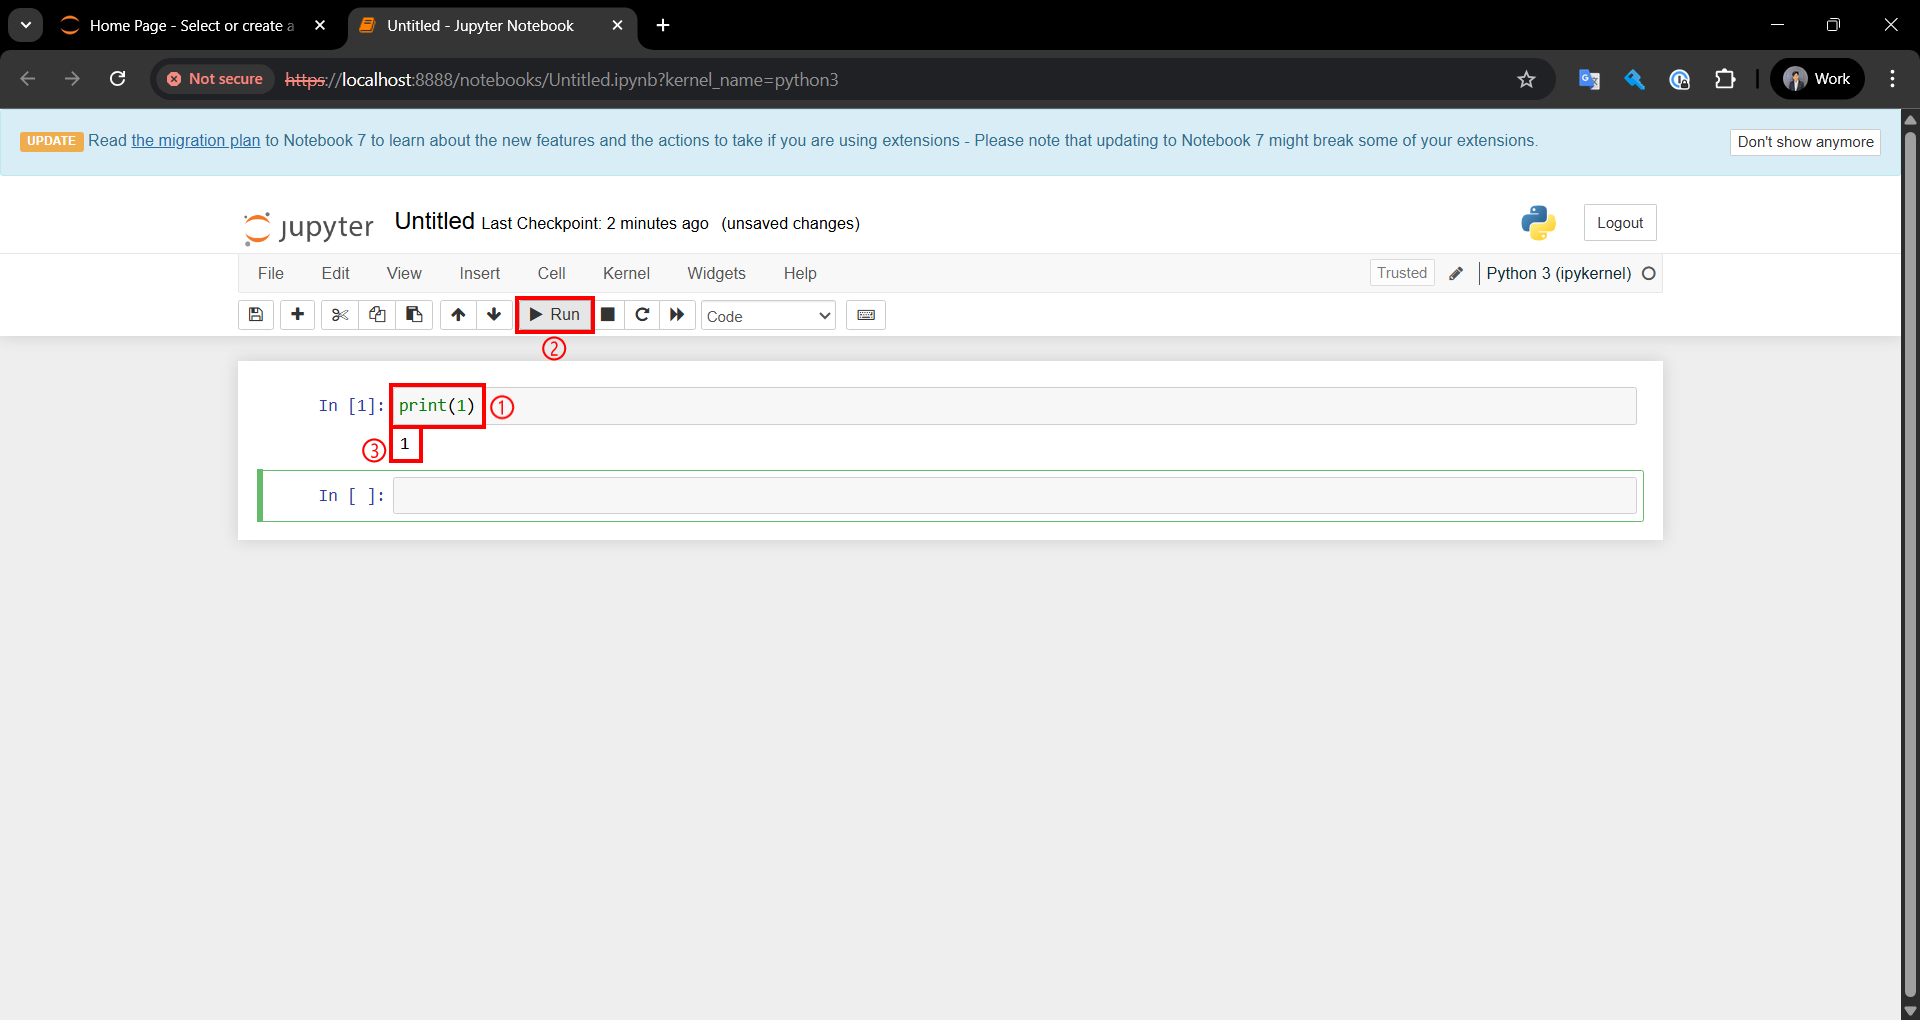Copy selected cells from the toolbar

[x=377, y=315]
